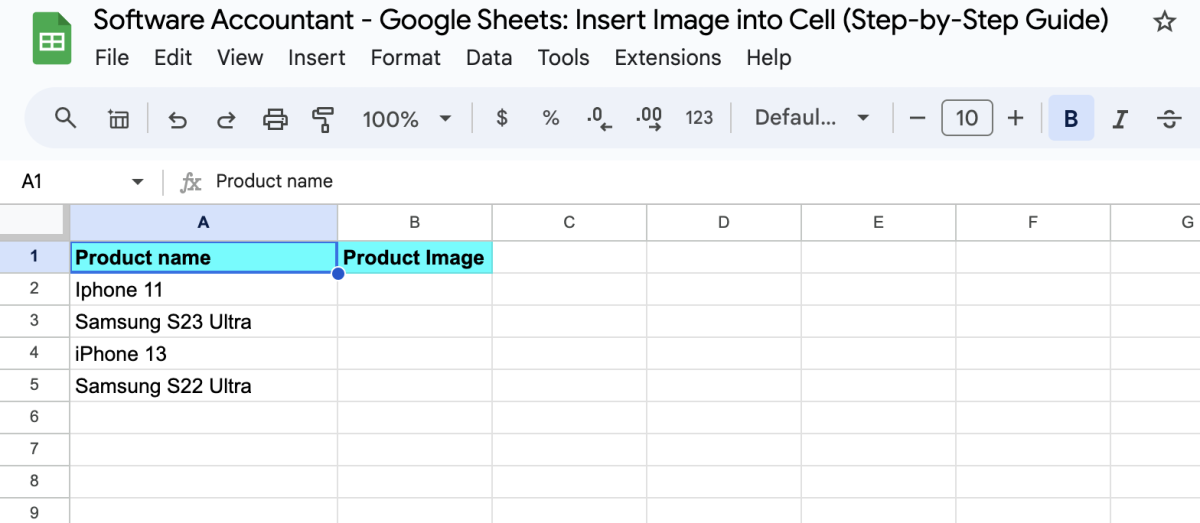Select row 5 header
This screenshot has height=523, width=1200.
click(35, 385)
